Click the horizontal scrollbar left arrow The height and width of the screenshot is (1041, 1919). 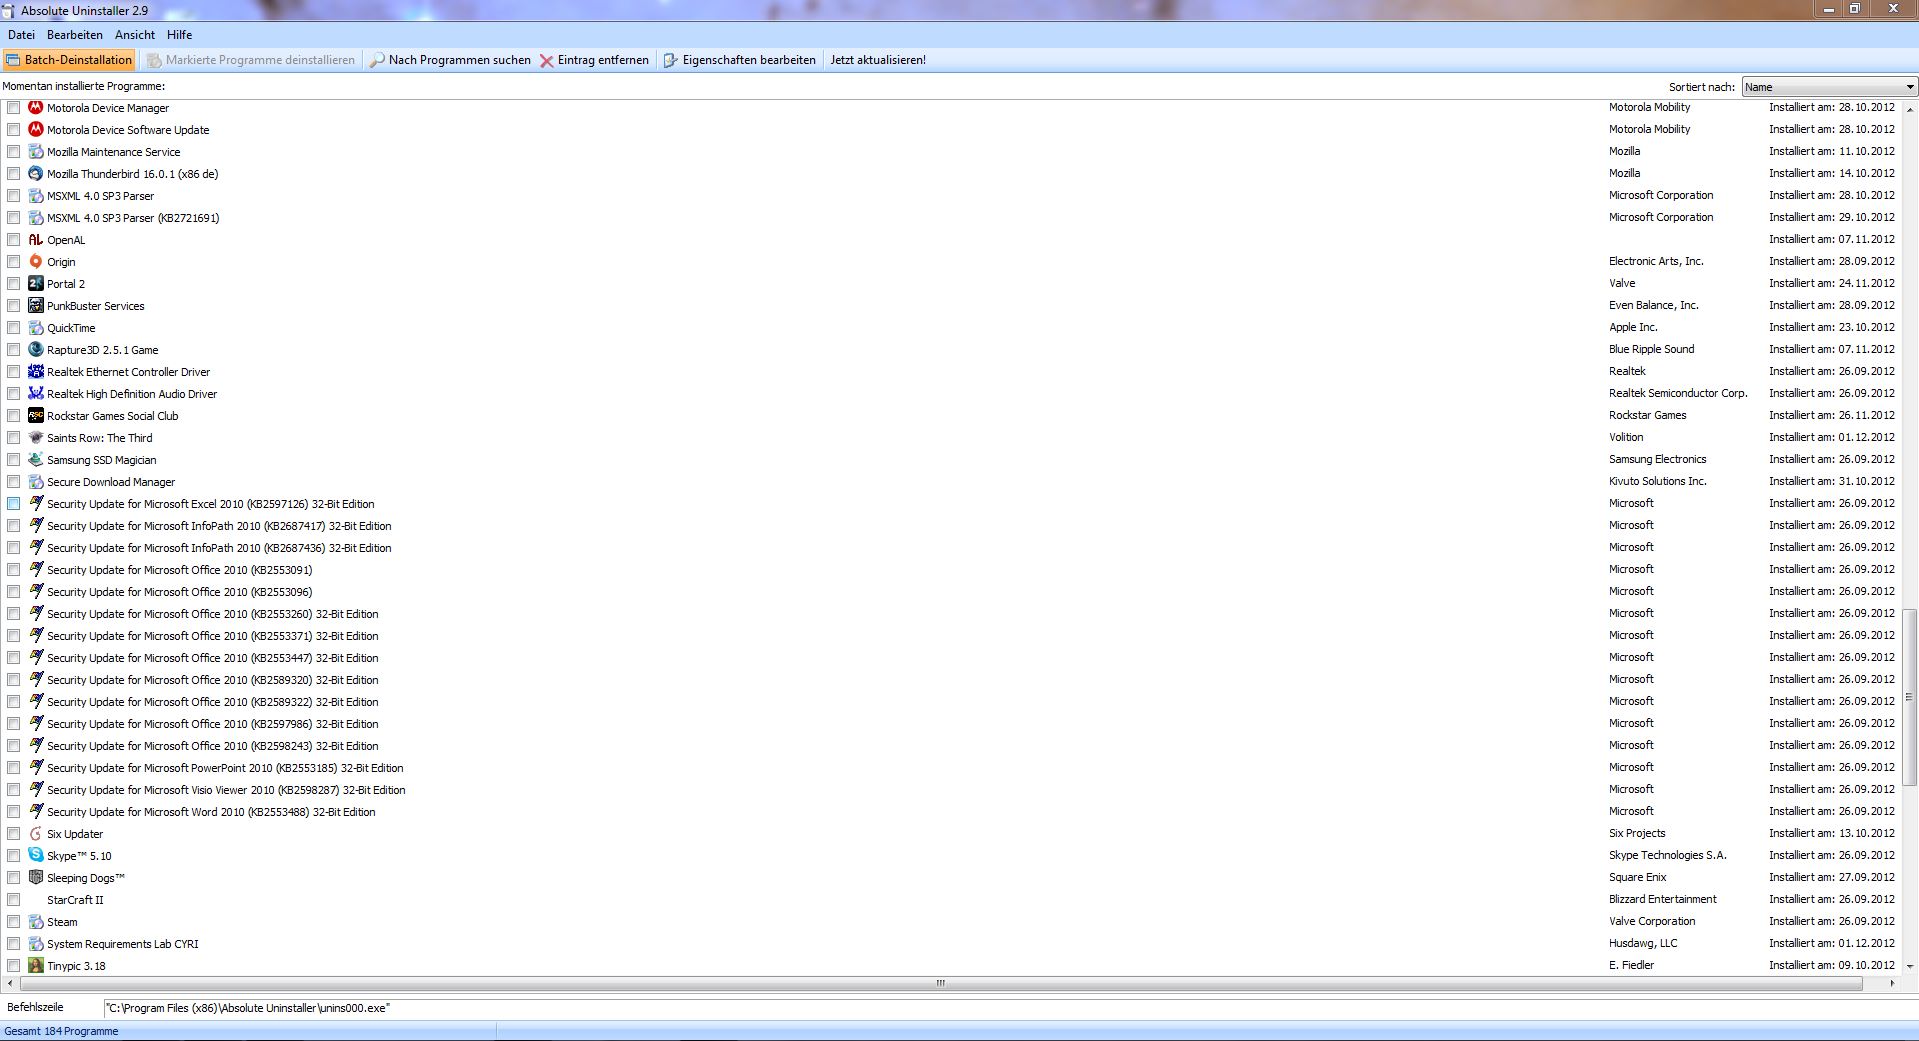pyautogui.click(x=10, y=984)
